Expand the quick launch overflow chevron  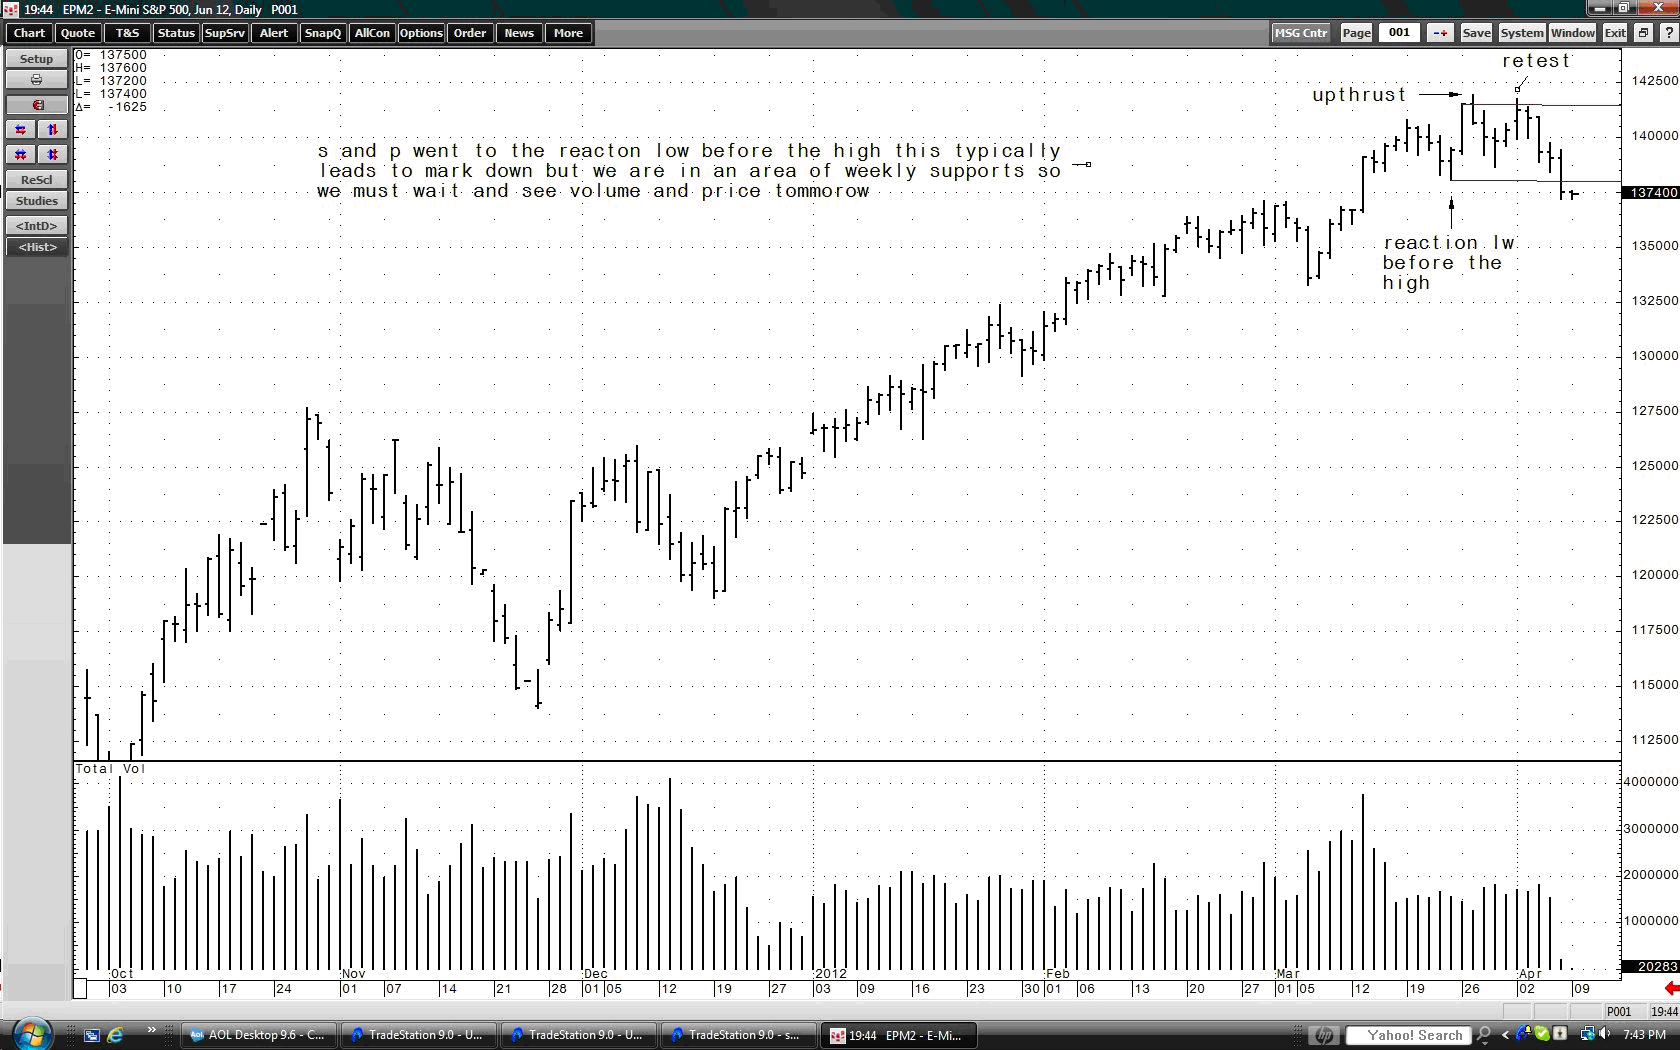pyautogui.click(x=151, y=1030)
